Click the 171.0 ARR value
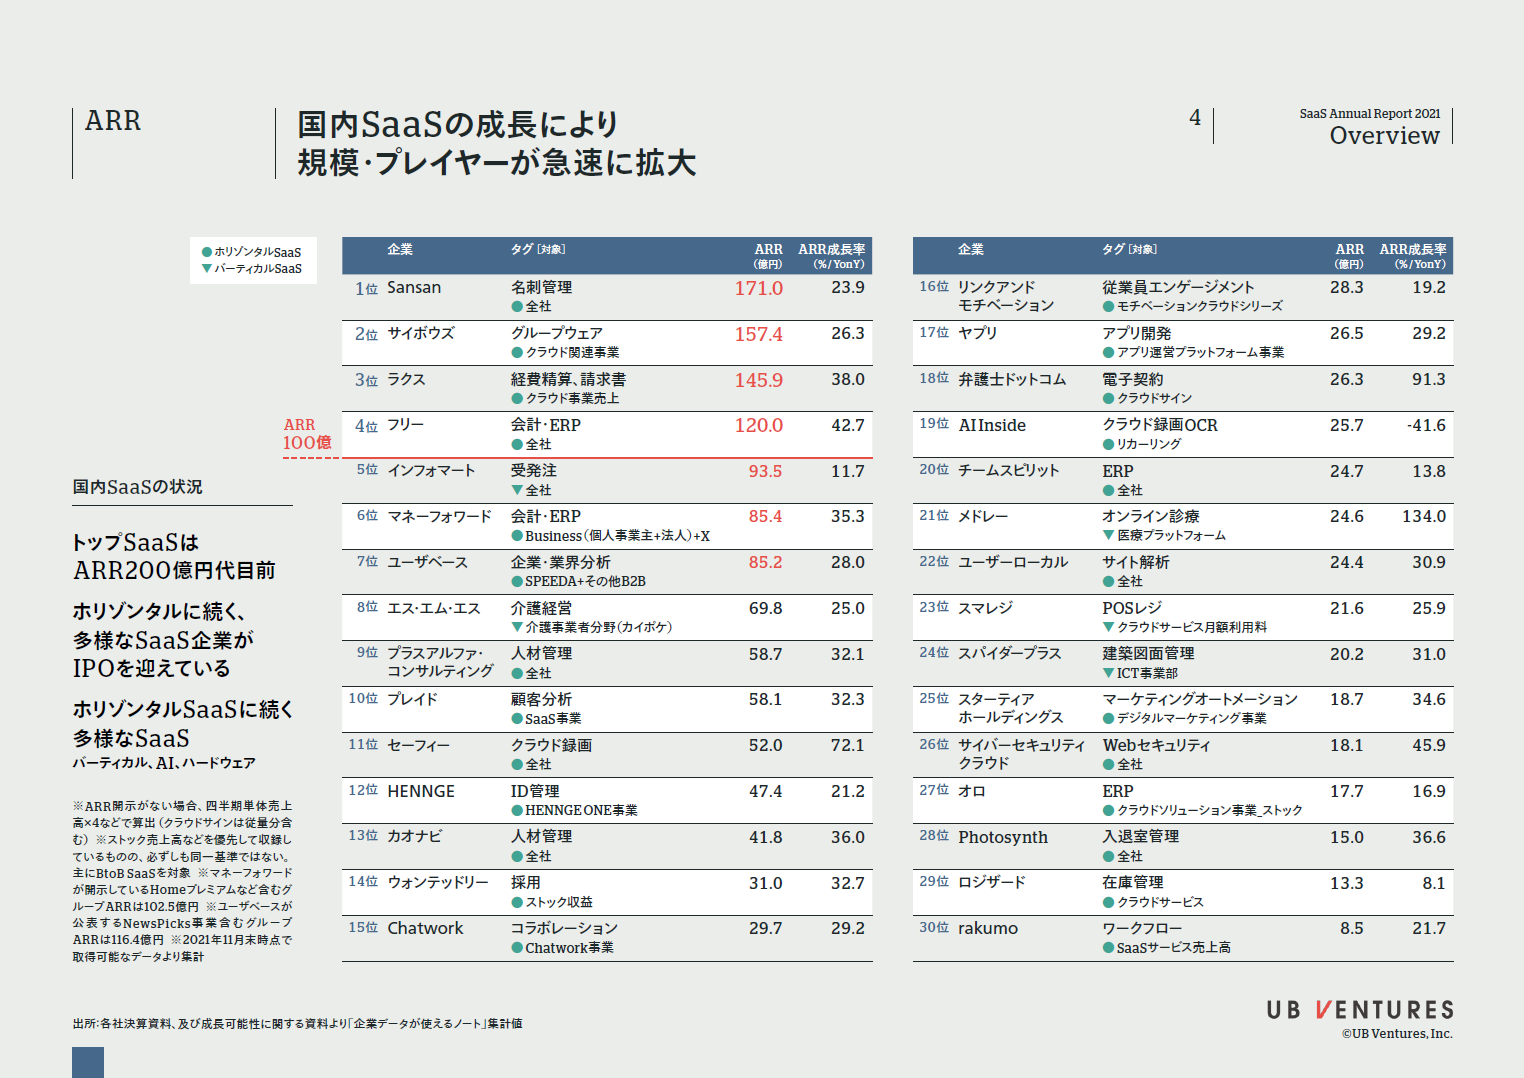1524x1078 pixels. click(759, 288)
